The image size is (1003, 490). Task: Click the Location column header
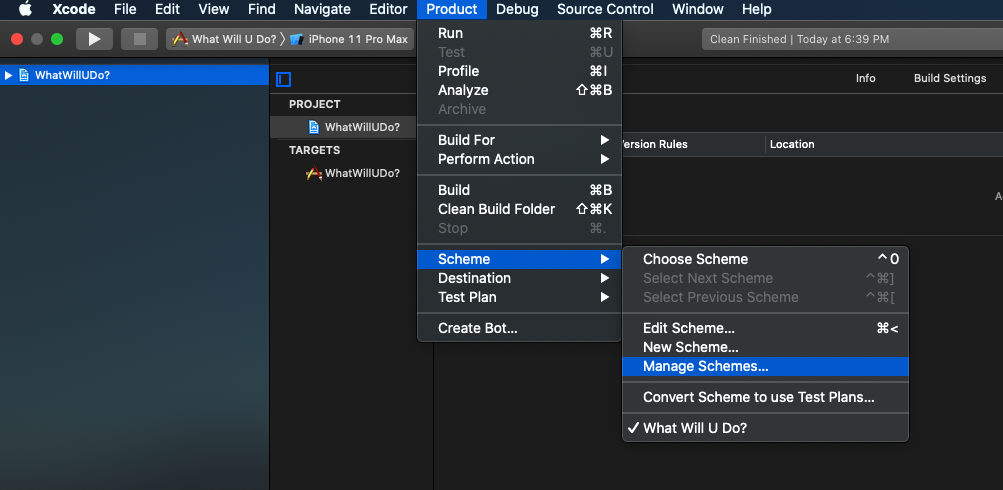[792, 145]
